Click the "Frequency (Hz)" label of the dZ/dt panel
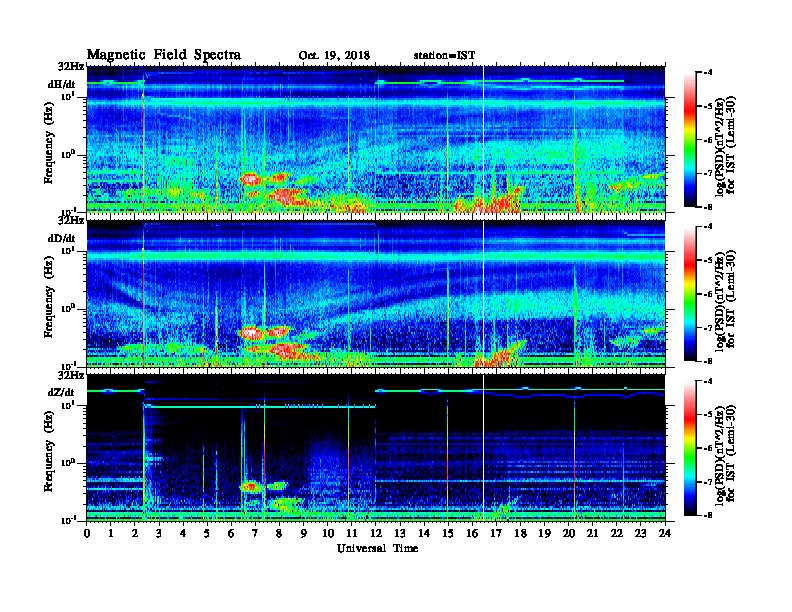 coord(49,451)
